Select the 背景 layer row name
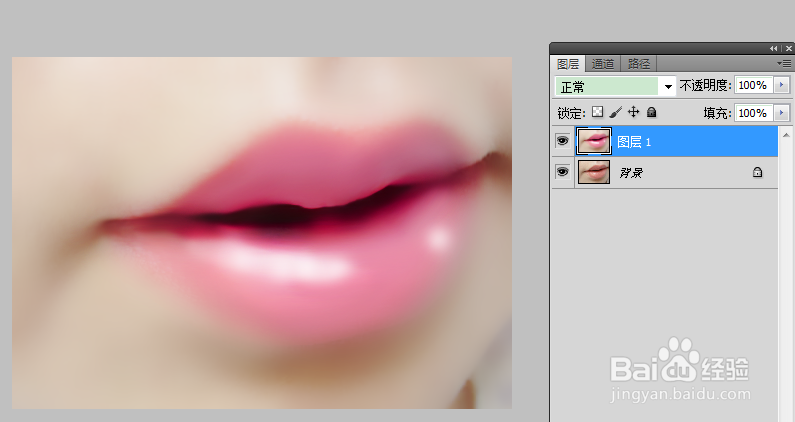 [x=631, y=173]
